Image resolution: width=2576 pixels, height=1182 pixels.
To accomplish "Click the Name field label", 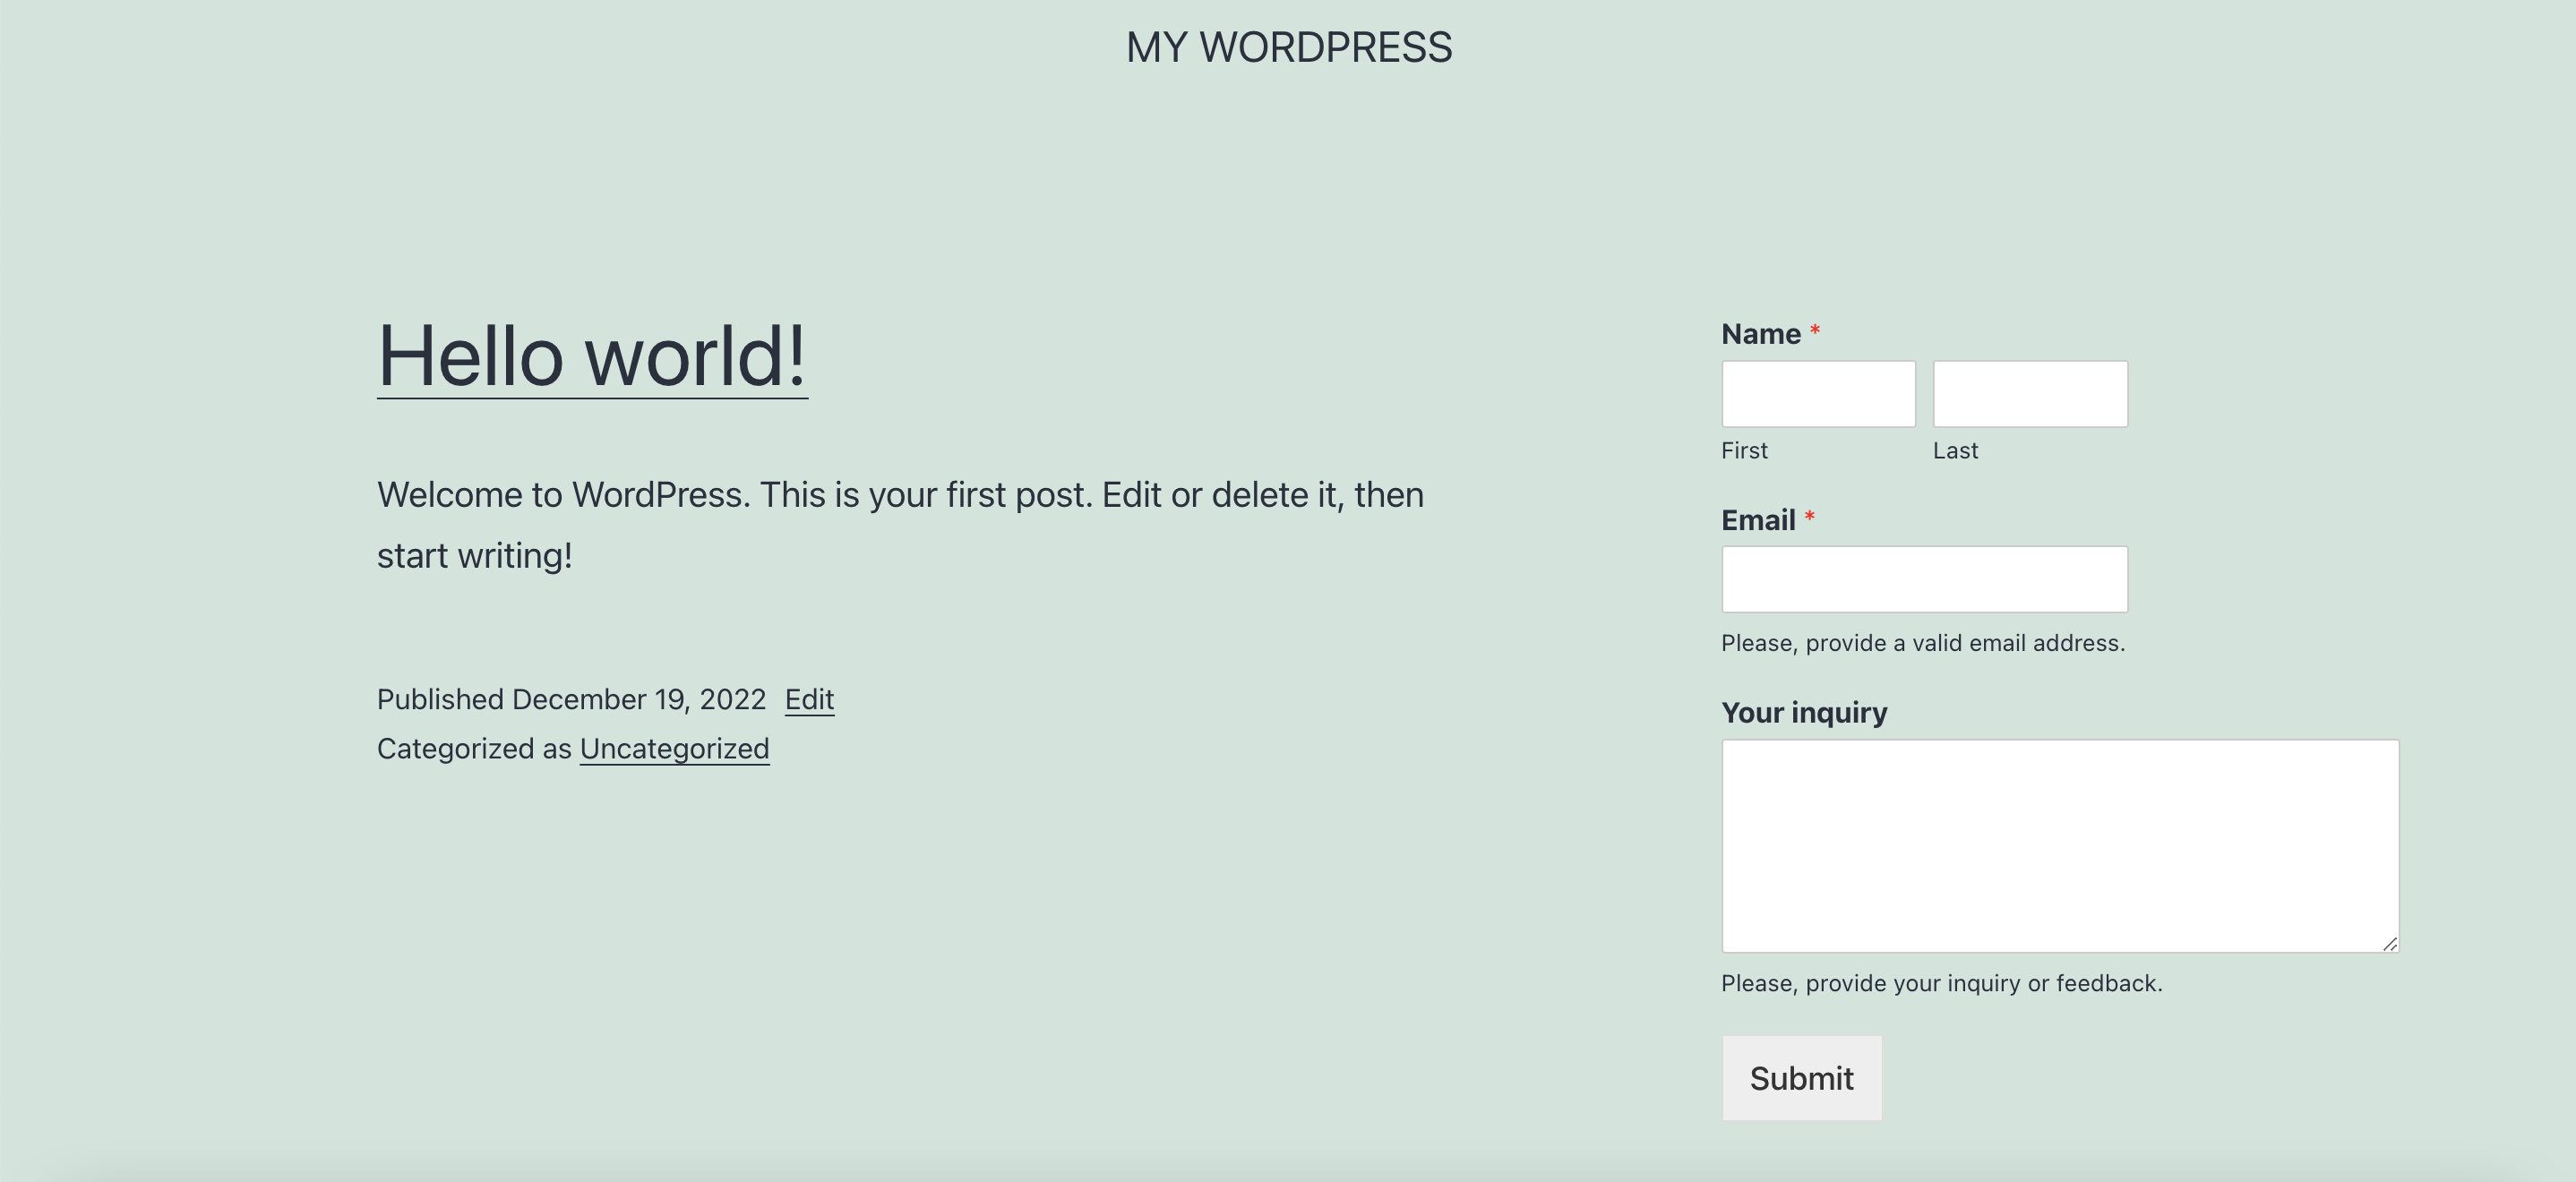I will (1760, 334).
